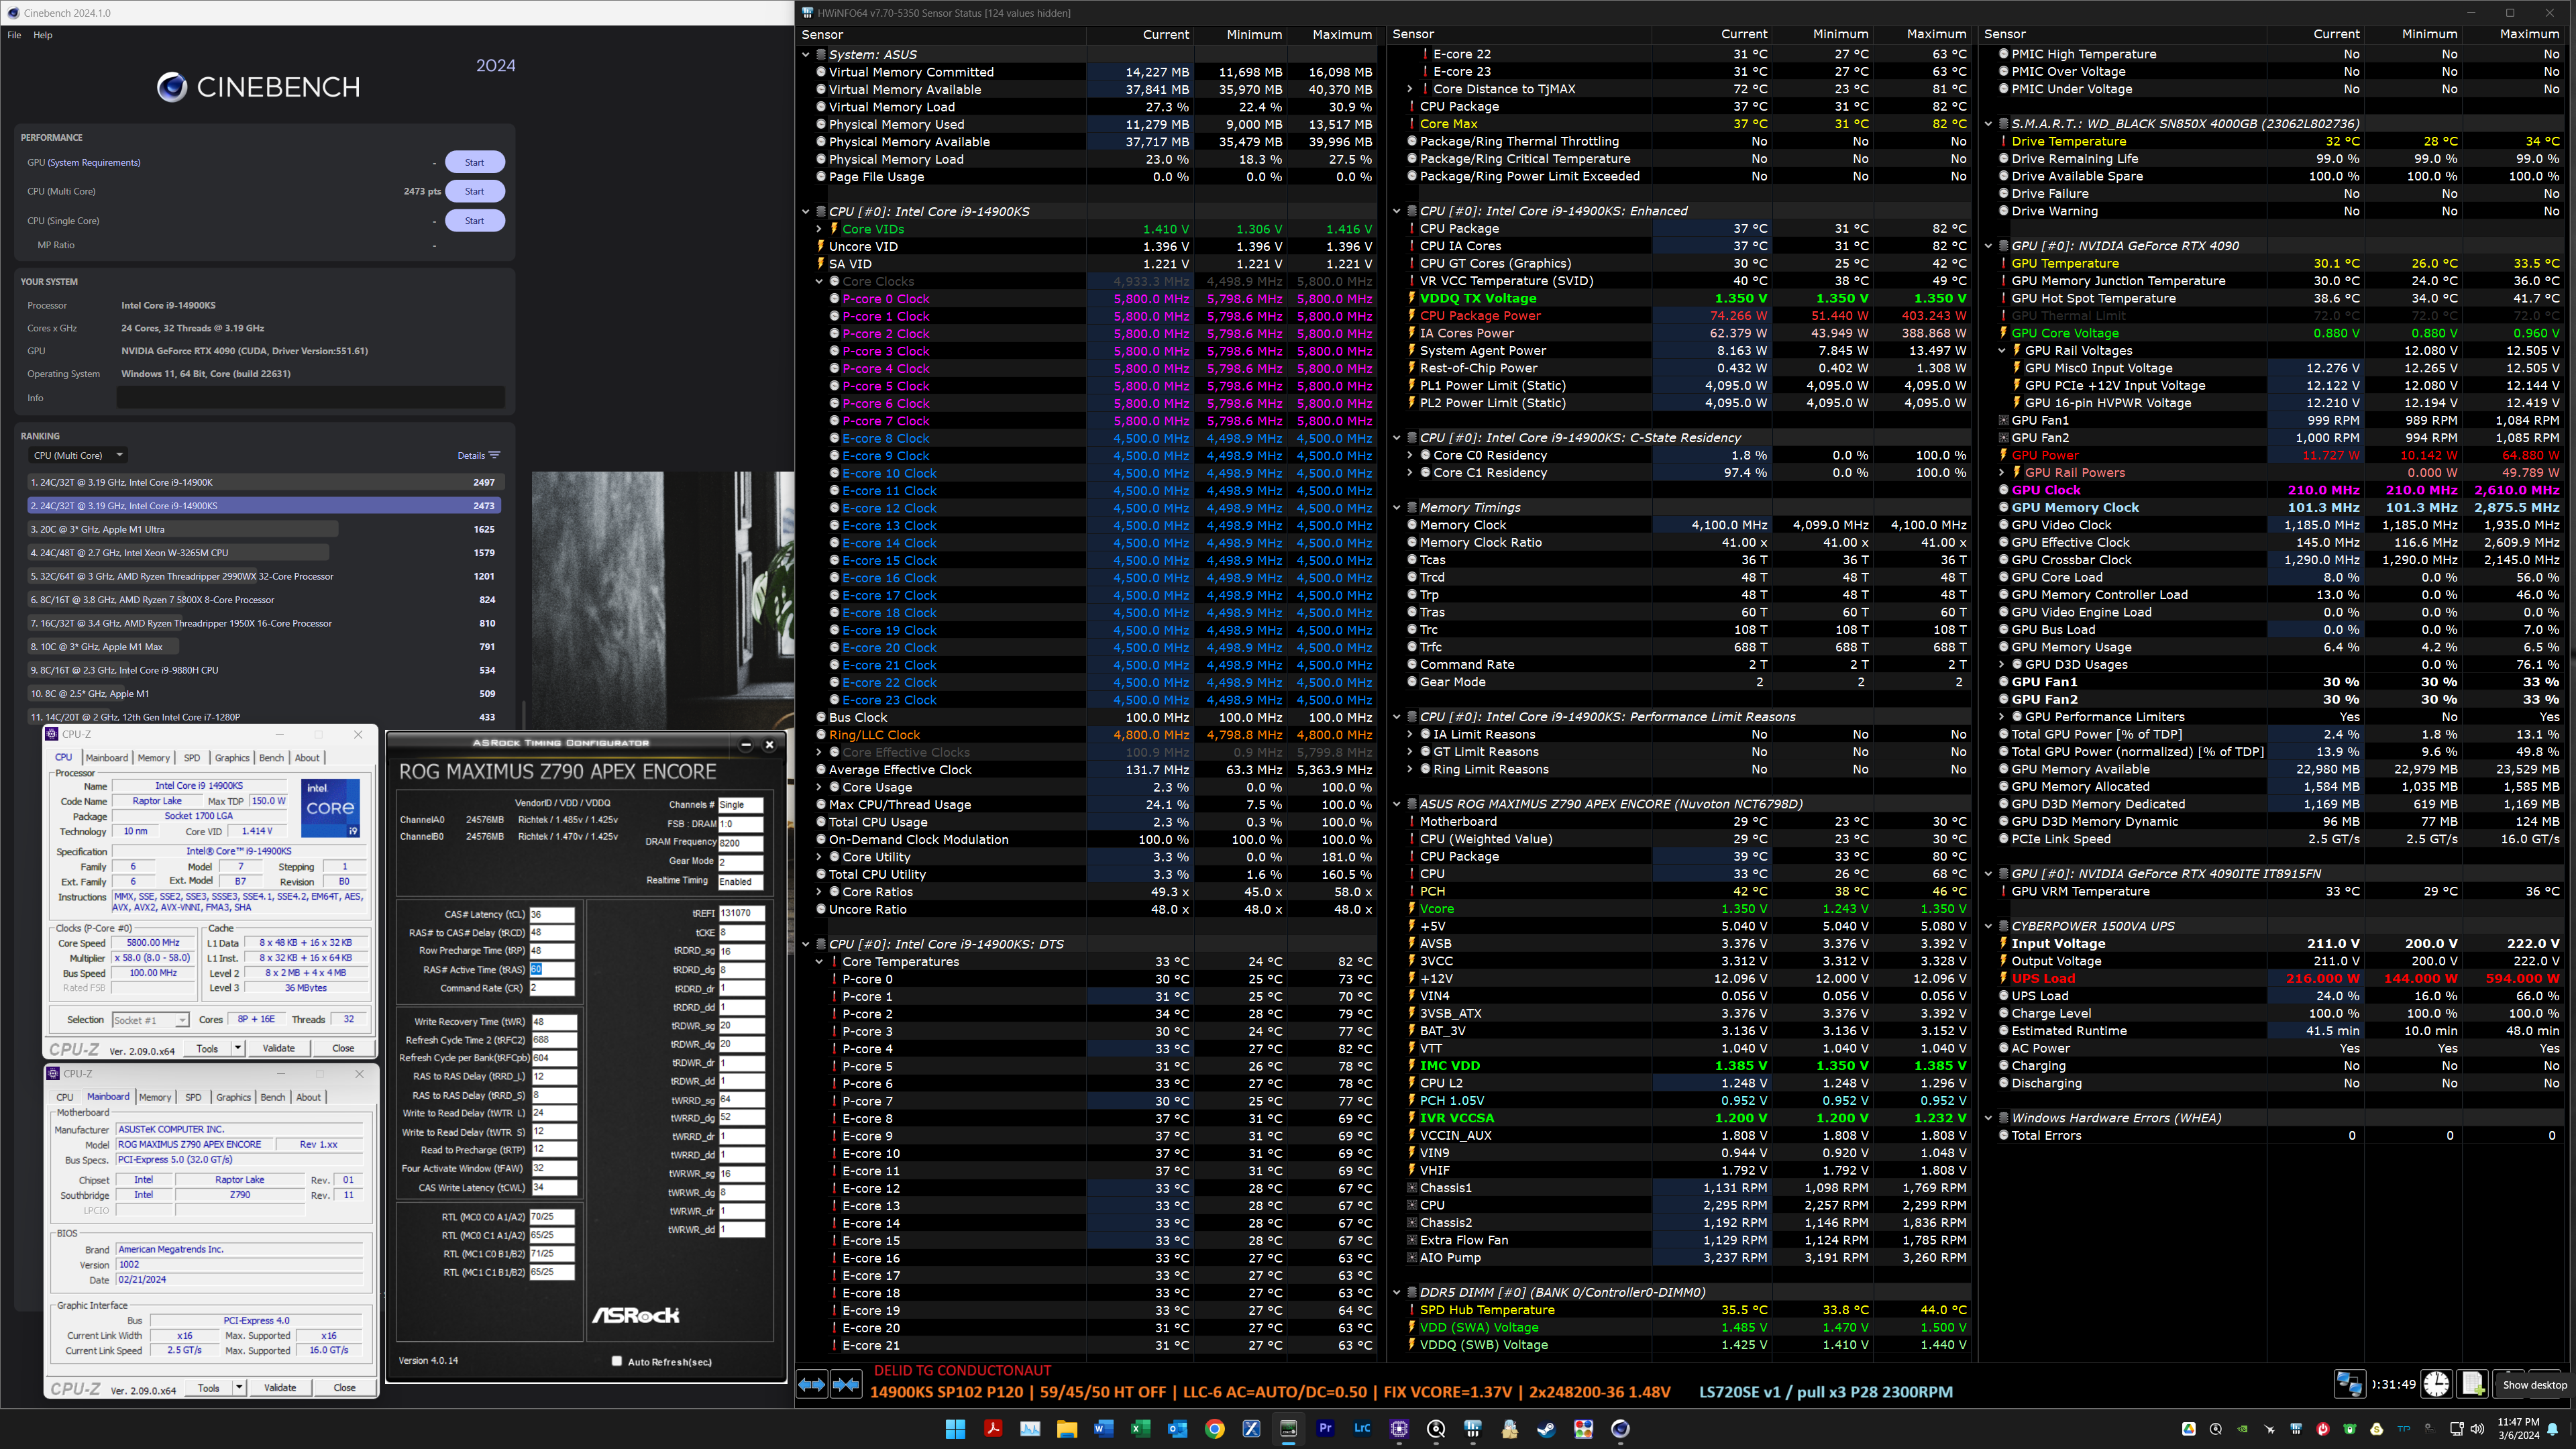2576x1449 pixels.
Task: Open Graphics tab in lower CPU-Z window
Action: click(x=233, y=1097)
